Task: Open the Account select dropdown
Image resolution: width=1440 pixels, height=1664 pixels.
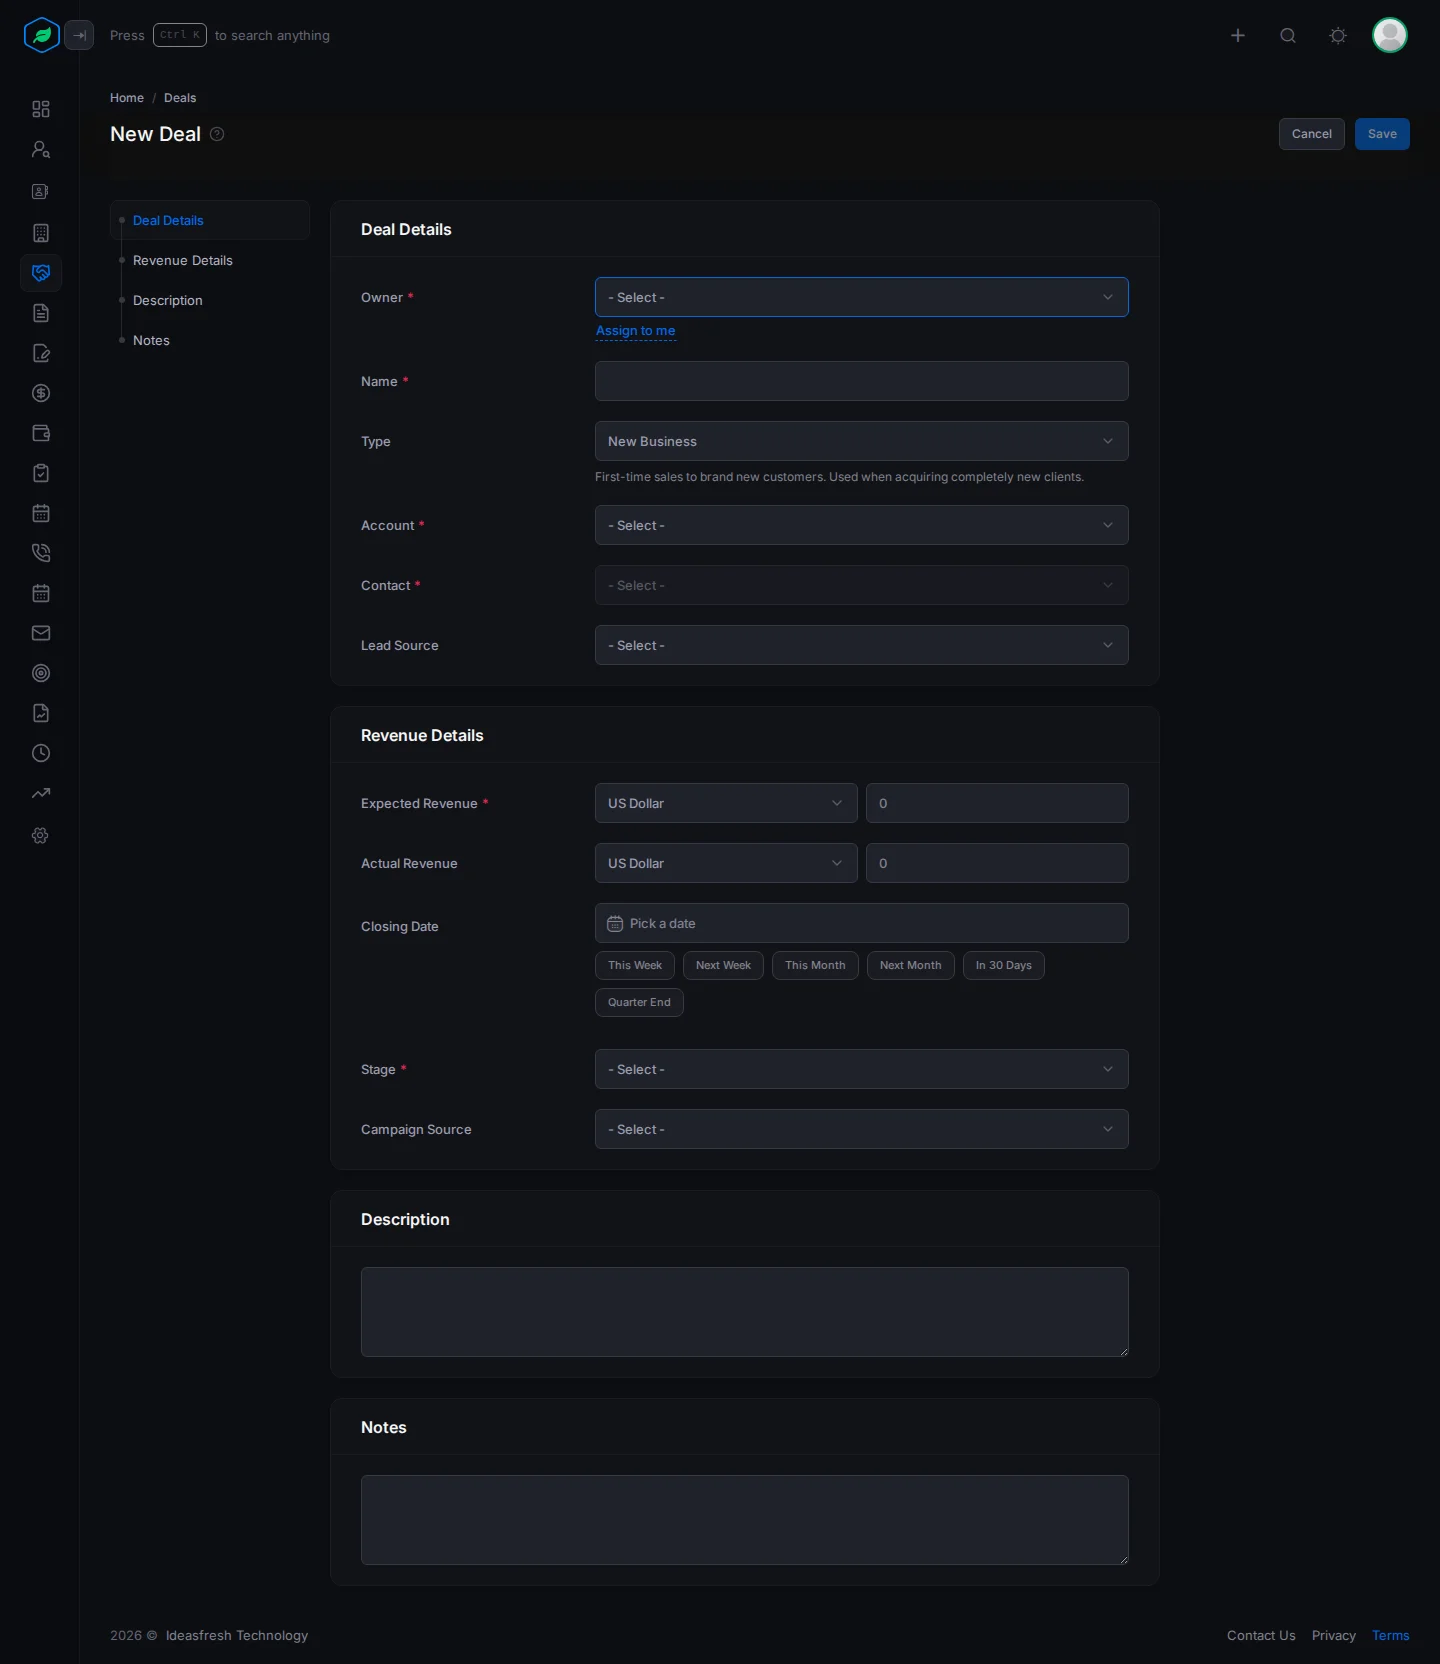Action: click(x=862, y=525)
